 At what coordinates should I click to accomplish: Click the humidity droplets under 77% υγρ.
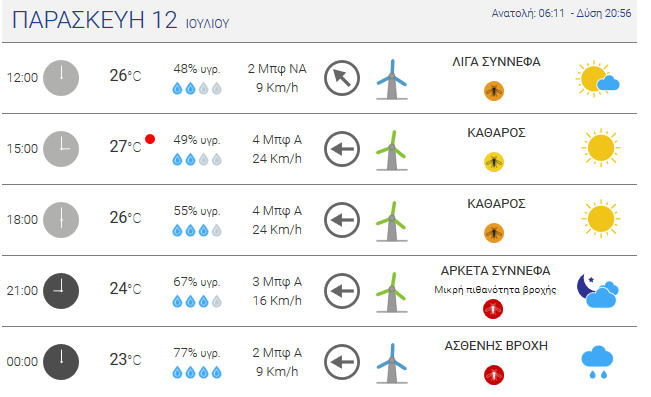[x=197, y=372]
